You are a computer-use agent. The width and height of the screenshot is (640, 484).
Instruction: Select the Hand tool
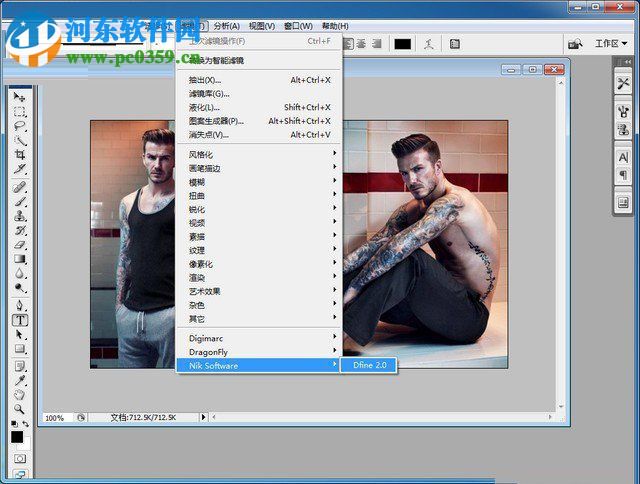pyautogui.click(x=19, y=395)
